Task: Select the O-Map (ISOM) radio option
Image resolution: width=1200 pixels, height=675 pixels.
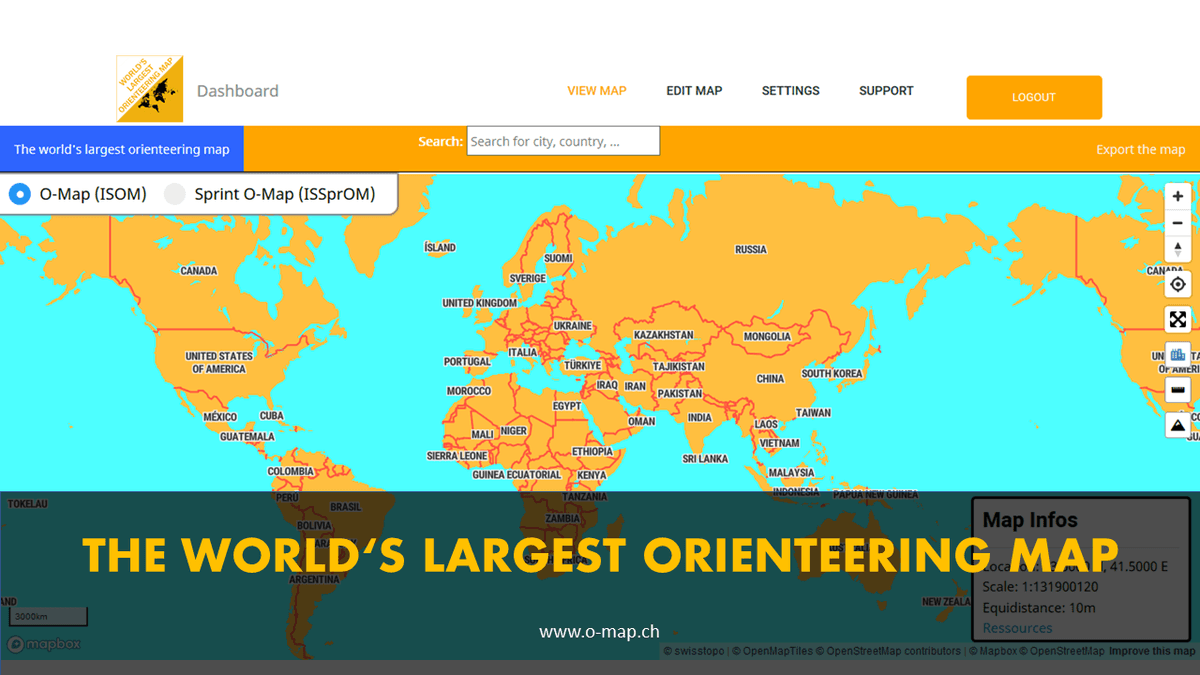Action: click(19, 195)
